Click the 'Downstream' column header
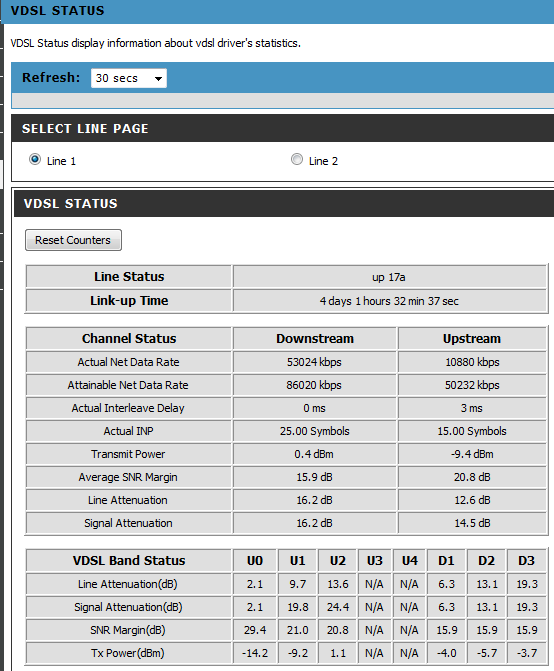 pyautogui.click(x=315, y=338)
